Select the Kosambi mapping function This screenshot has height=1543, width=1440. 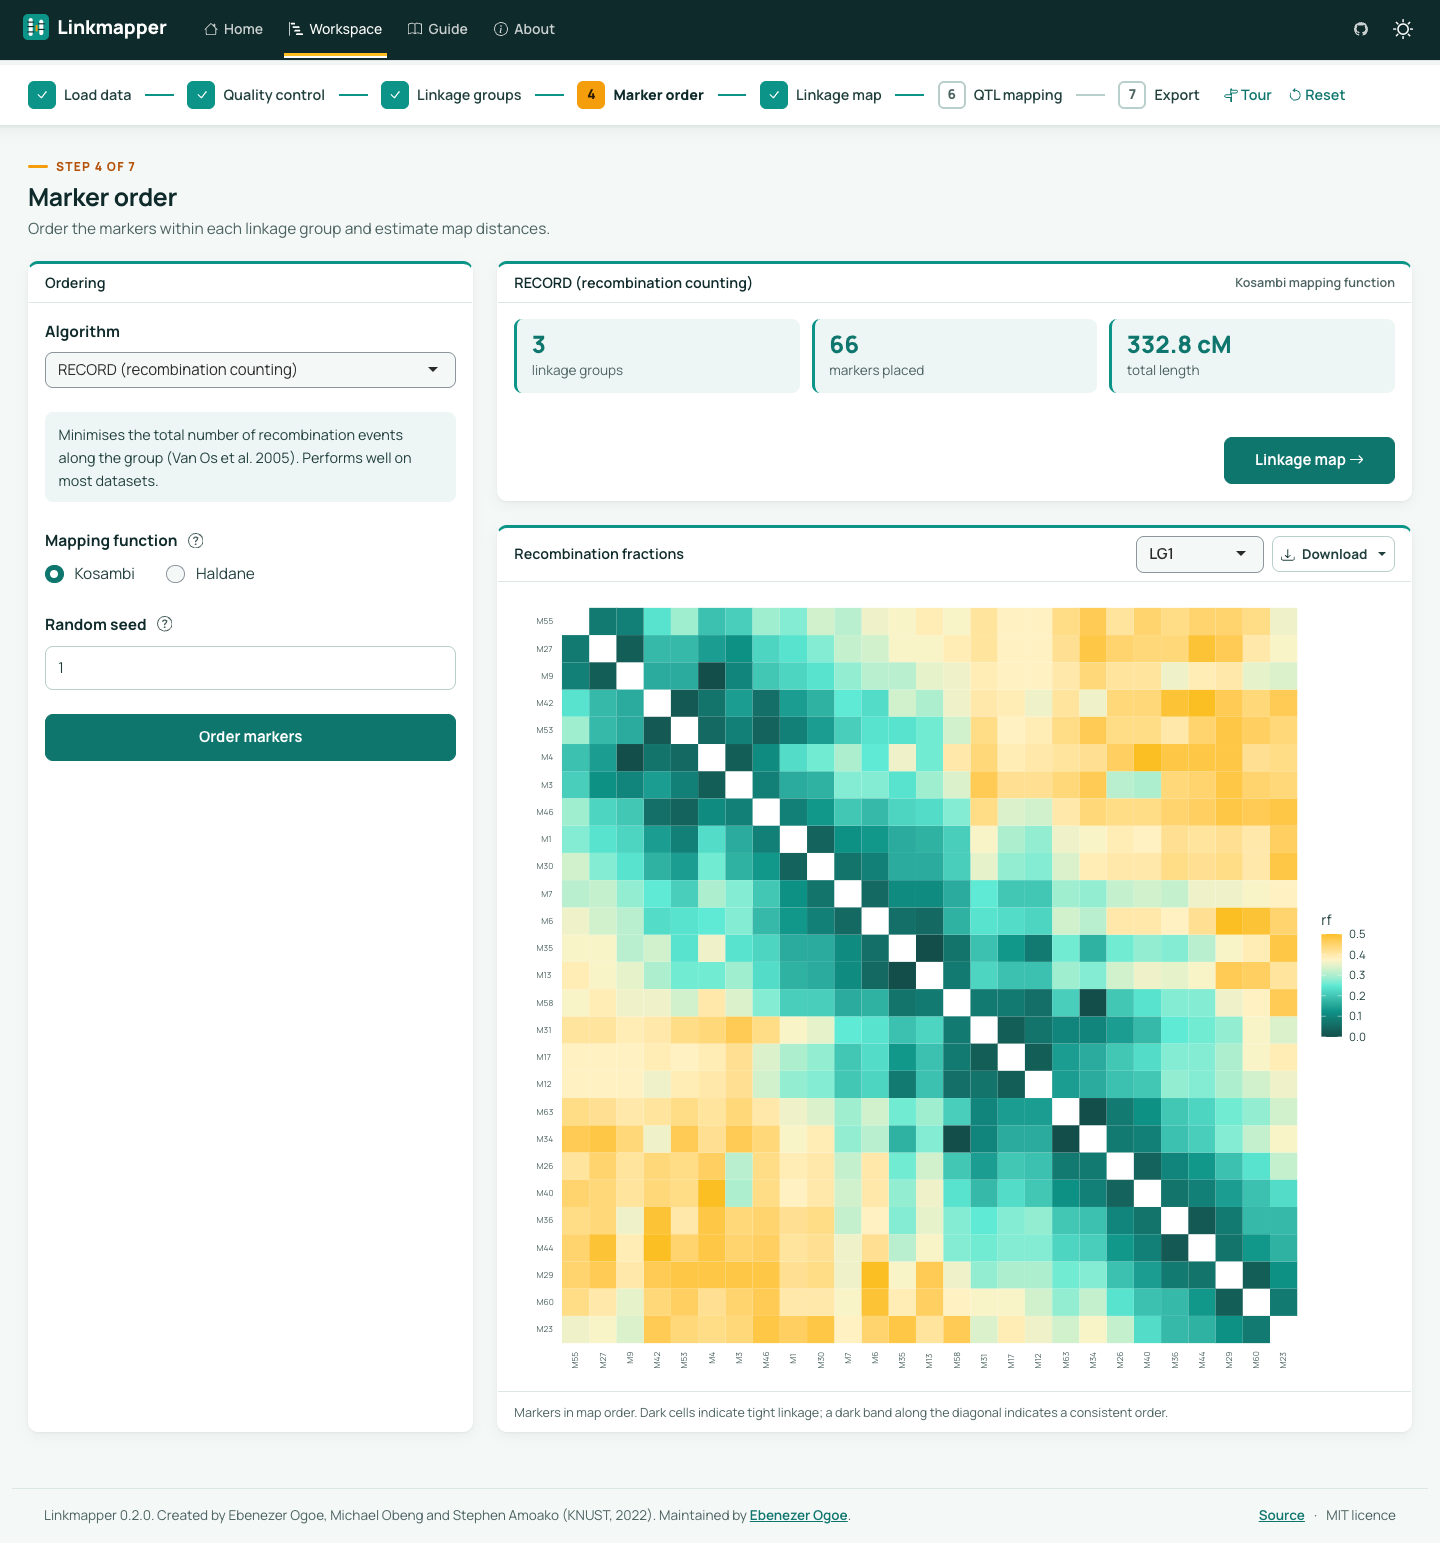click(x=55, y=574)
